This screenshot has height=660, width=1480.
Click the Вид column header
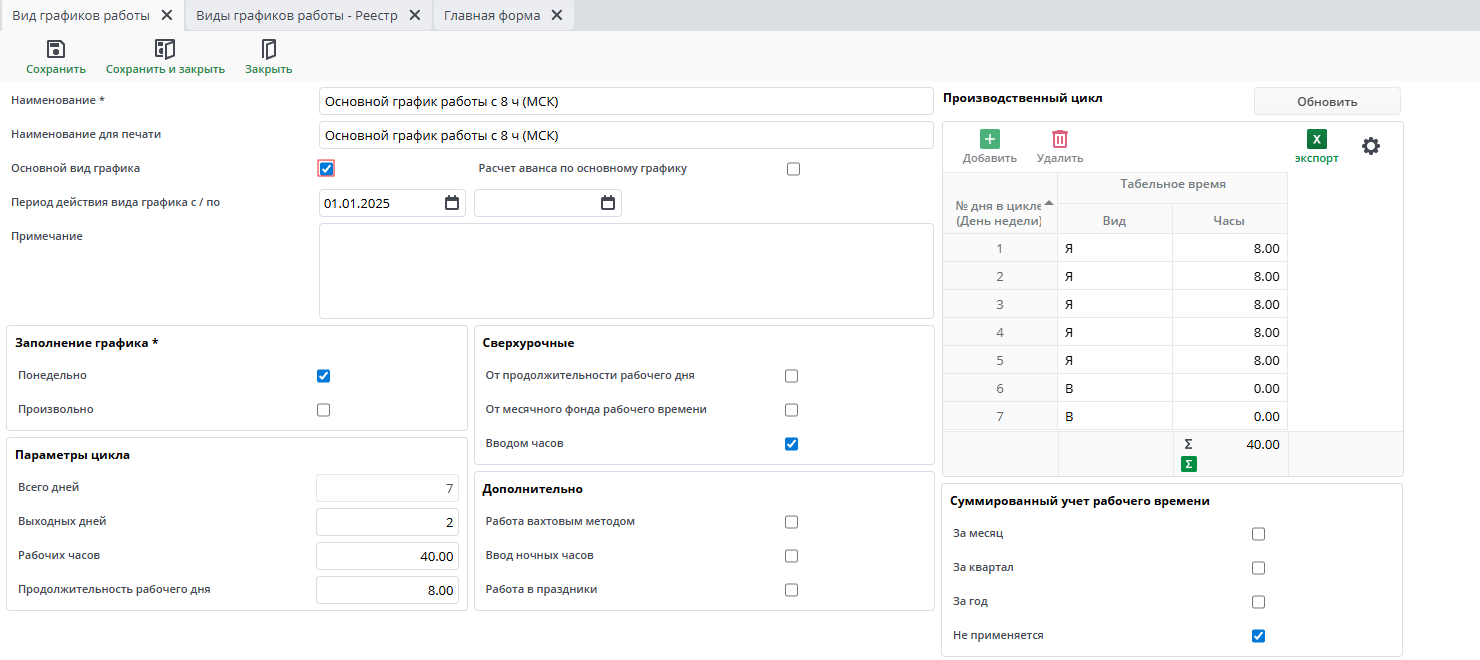coord(1114,220)
